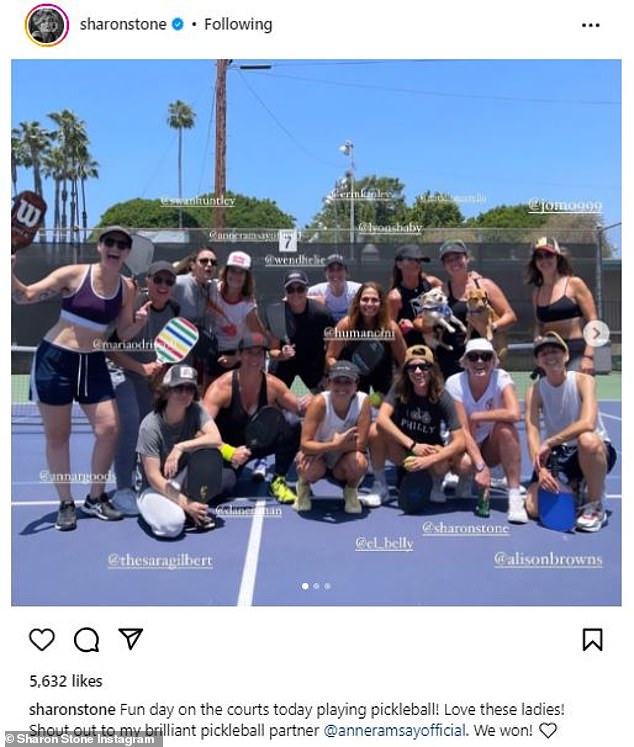The height and width of the screenshot is (747, 634).
Task: Open sharonstone's profile picture story
Action: (47, 24)
